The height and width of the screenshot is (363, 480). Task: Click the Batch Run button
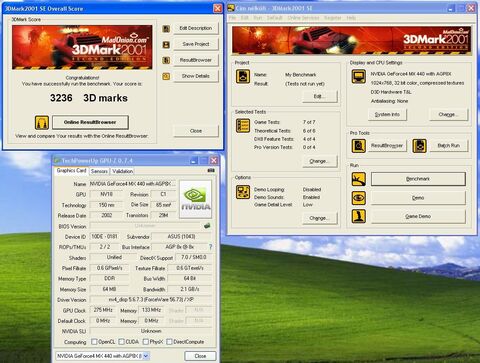(x=449, y=146)
